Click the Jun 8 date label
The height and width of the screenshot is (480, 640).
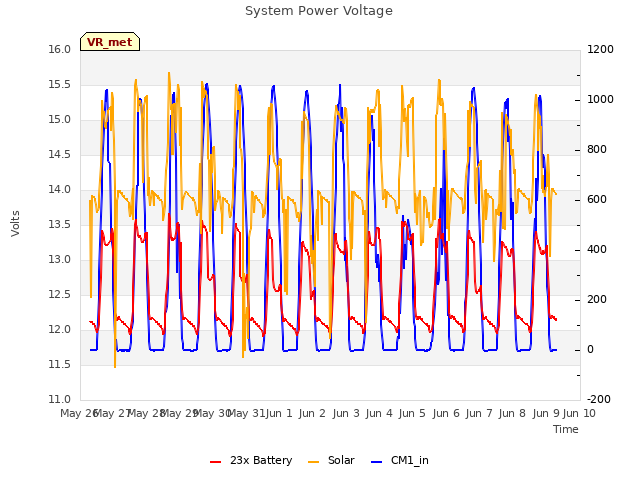pos(512,413)
